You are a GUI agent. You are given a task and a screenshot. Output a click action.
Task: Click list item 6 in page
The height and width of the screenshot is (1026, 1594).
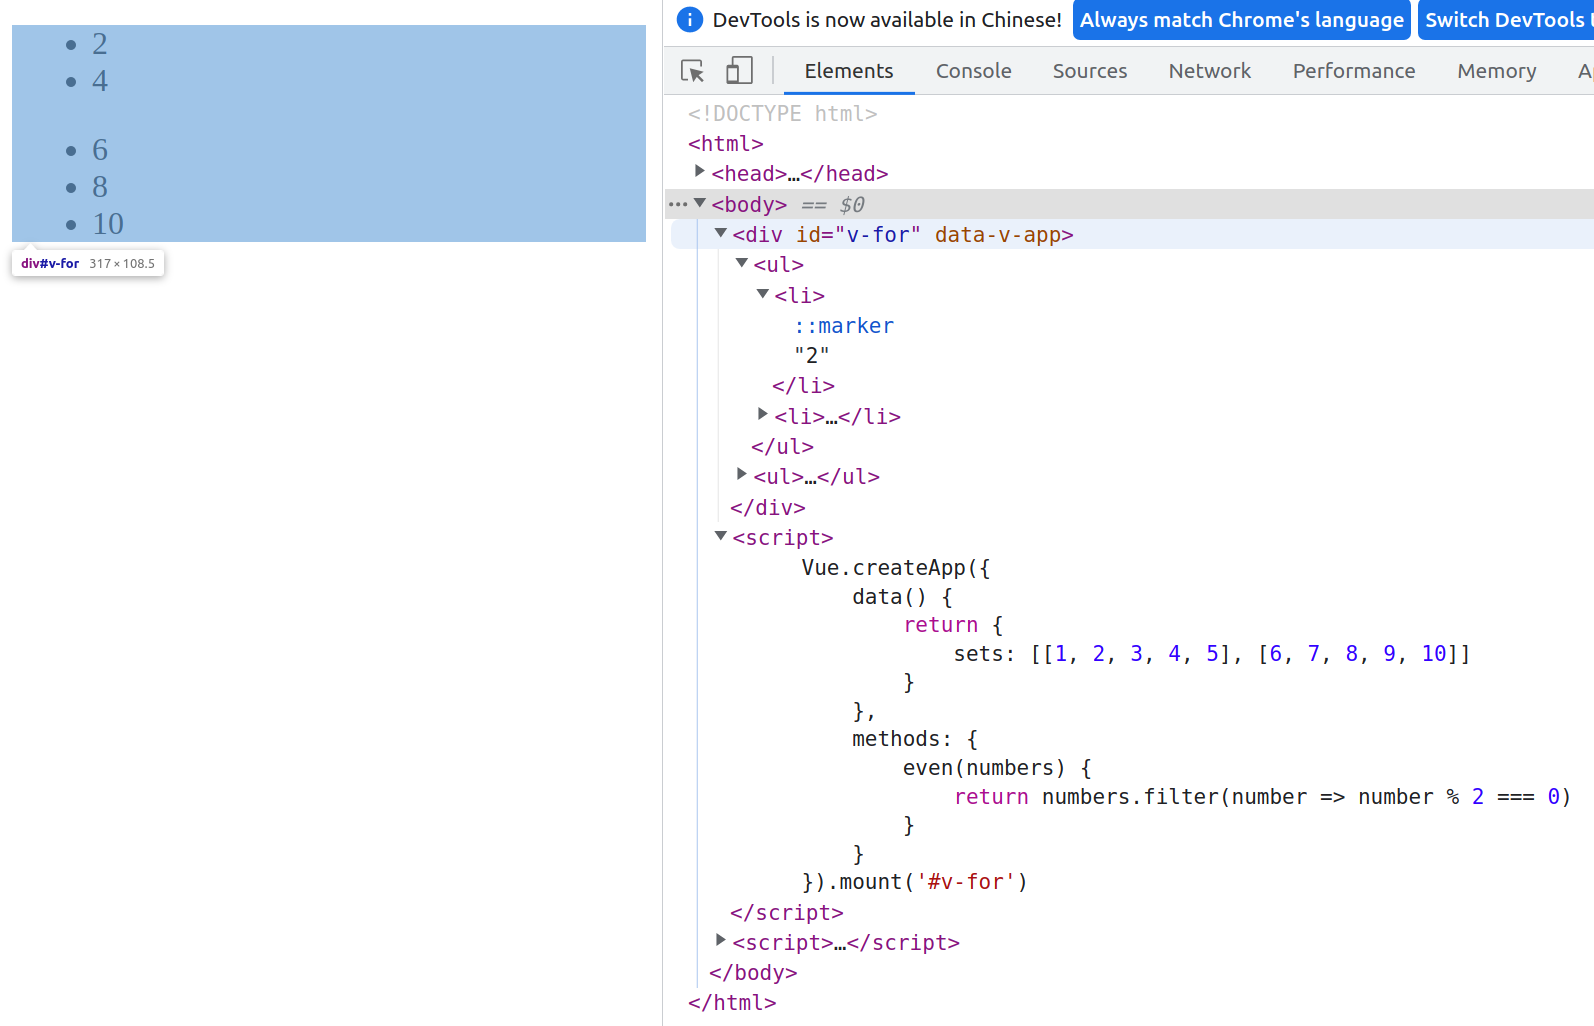[100, 150]
